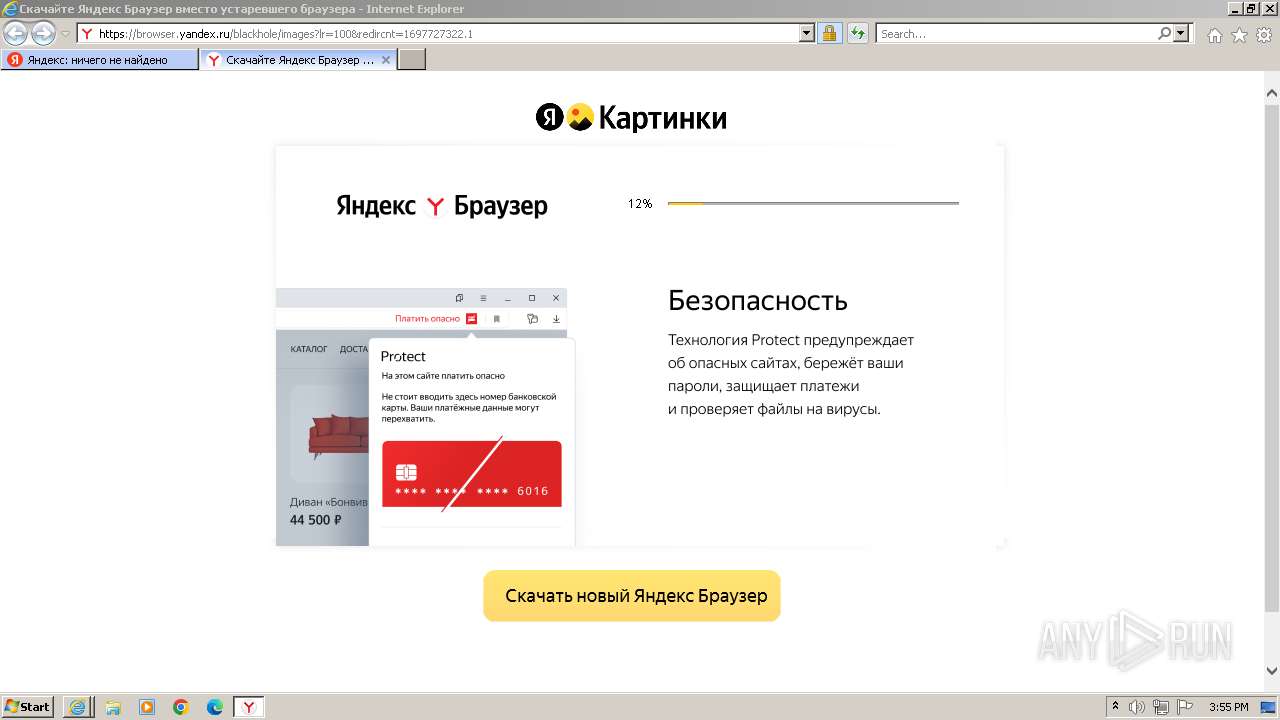Open the File Explorer taskbar icon
Screen dimensions: 1280x720
(x=113, y=707)
